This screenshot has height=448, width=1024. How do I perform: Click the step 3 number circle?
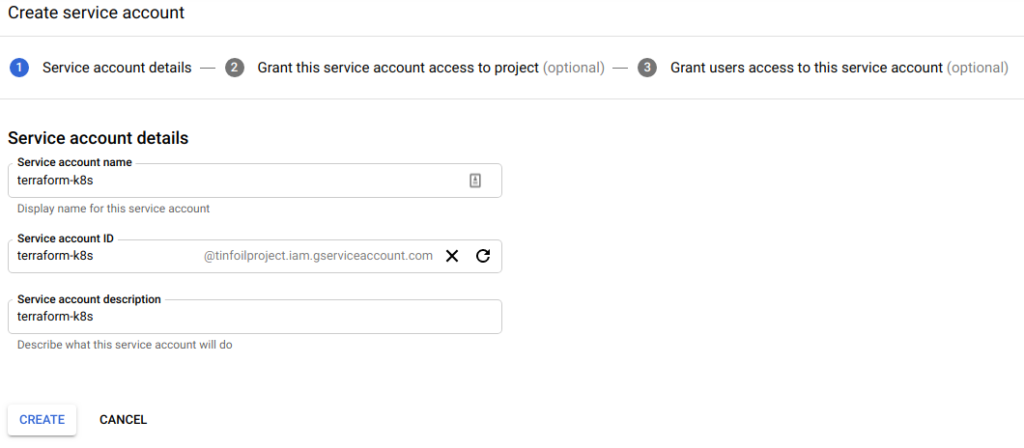(647, 68)
